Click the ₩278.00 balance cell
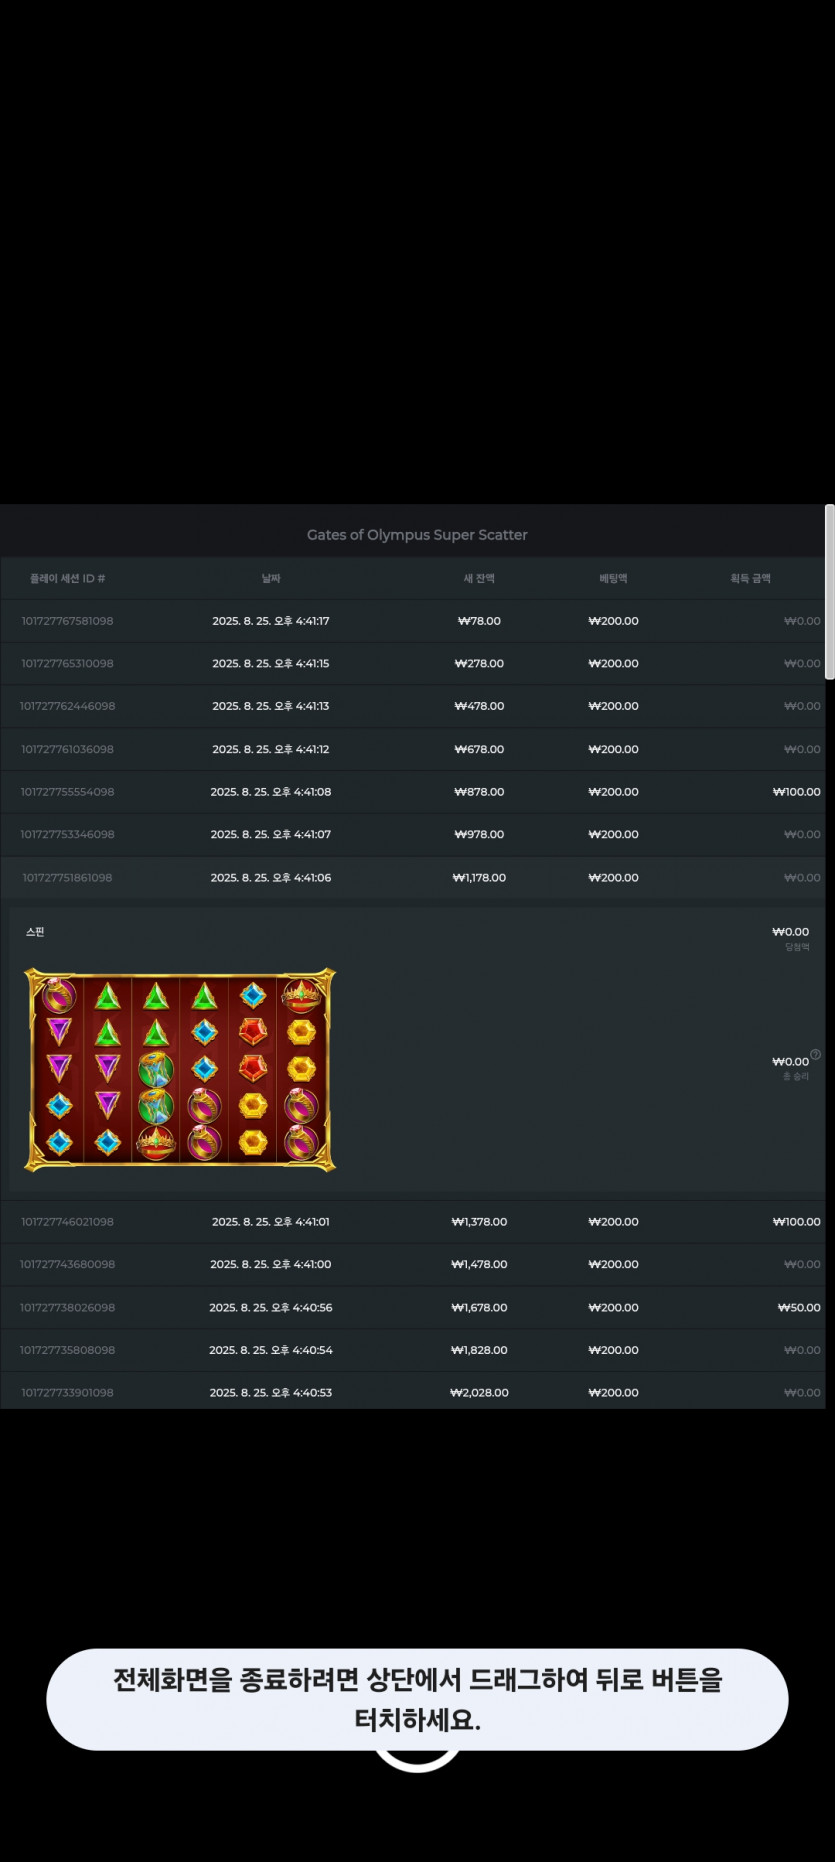Viewport: 835px width, 1862px height. pos(479,664)
